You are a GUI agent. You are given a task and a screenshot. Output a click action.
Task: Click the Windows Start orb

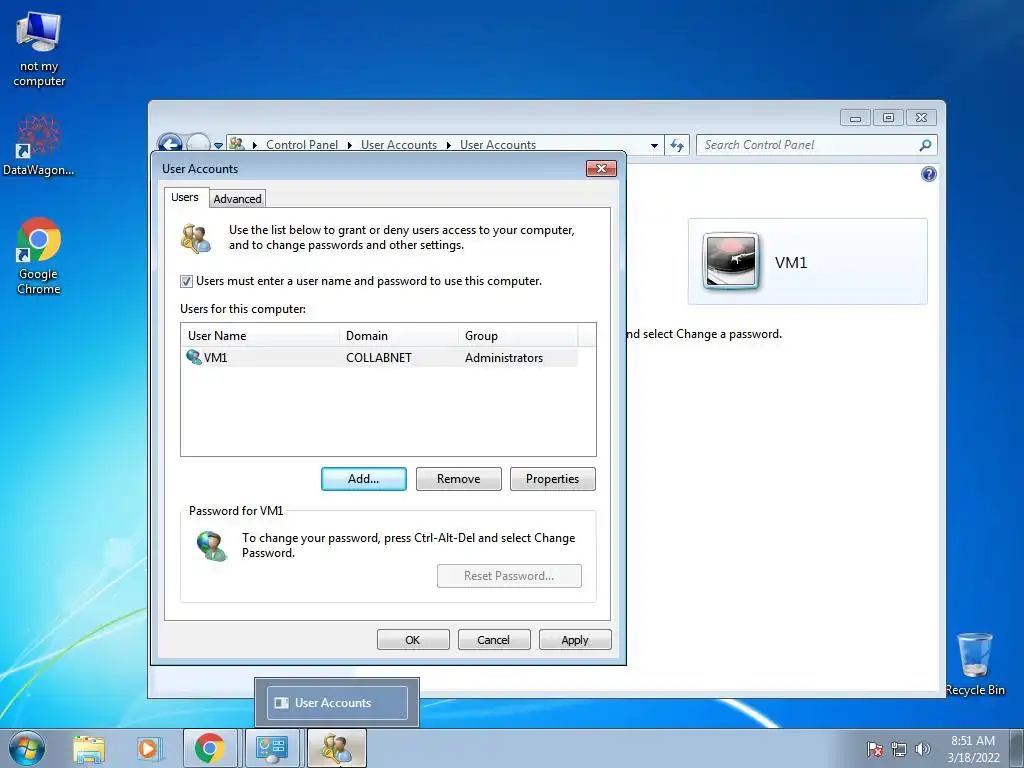click(27, 748)
